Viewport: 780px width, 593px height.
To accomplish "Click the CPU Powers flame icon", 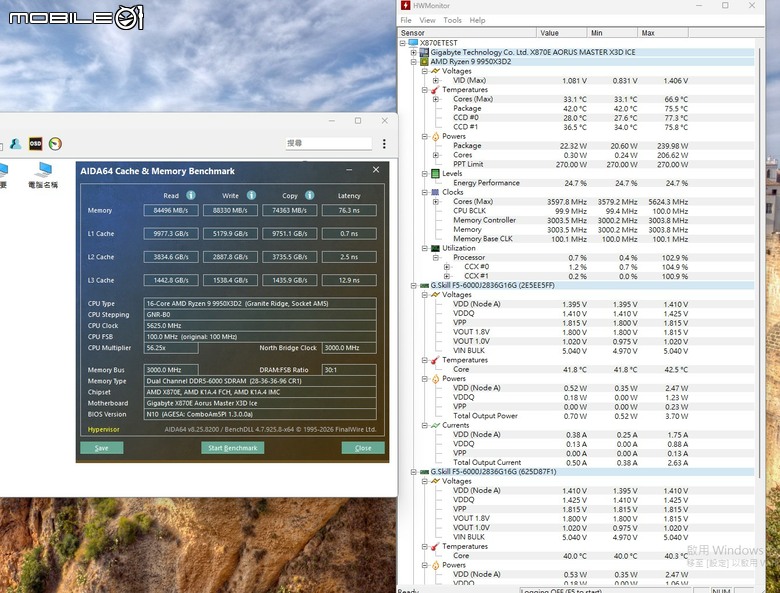I will 435,136.
